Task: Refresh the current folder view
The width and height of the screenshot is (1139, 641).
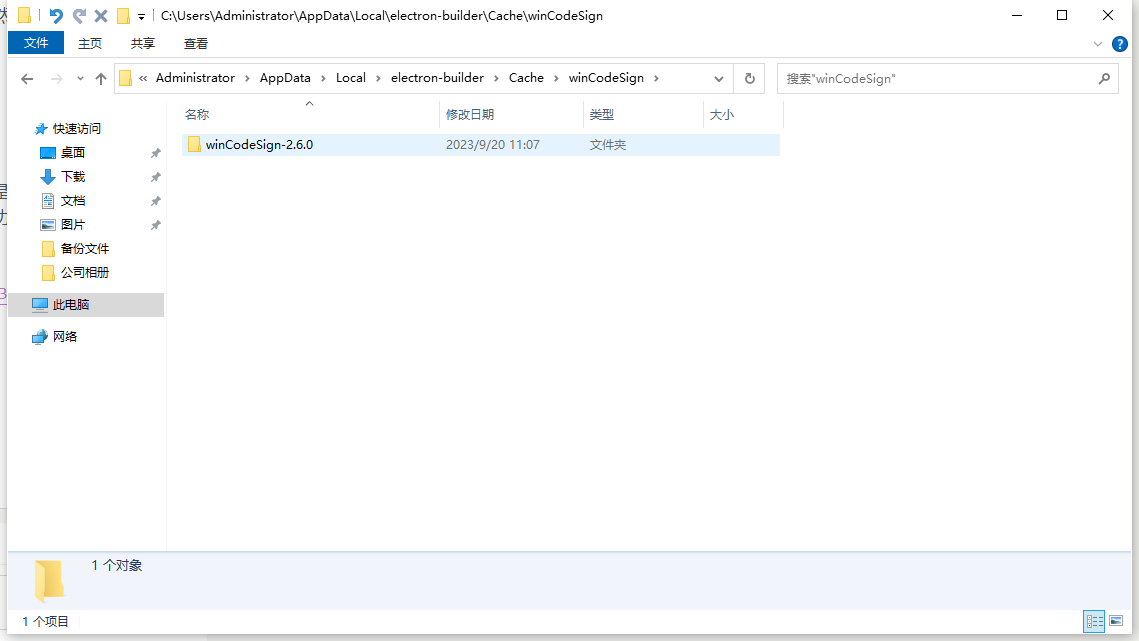Action: [x=749, y=78]
